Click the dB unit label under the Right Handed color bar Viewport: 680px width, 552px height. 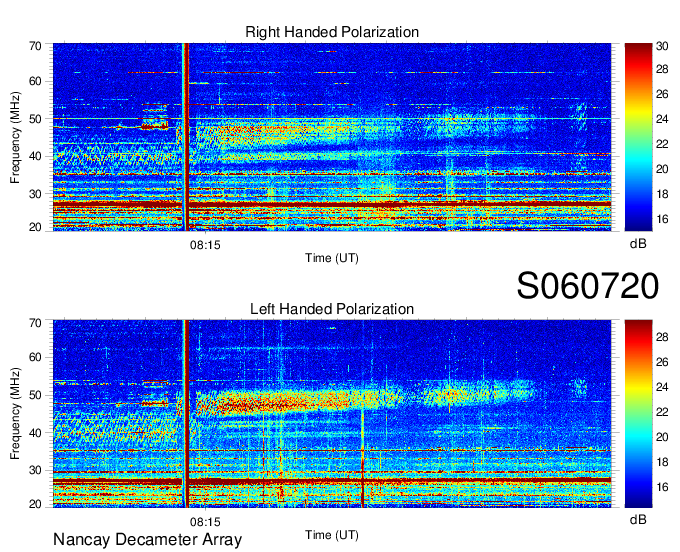pos(638,244)
